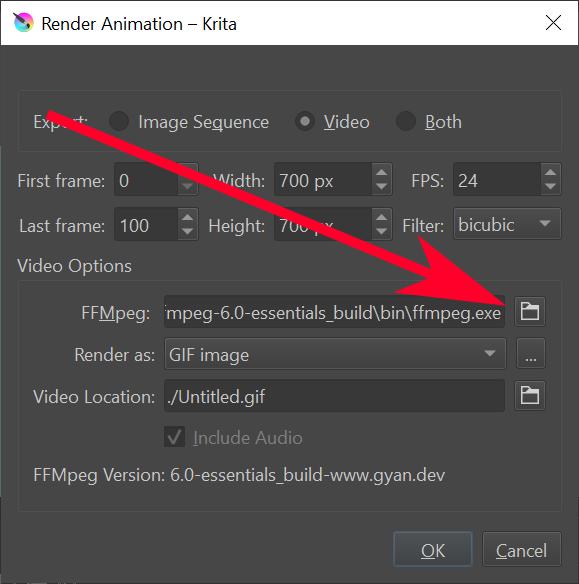The width and height of the screenshot is (579, 584).
Task: Increase the Height value with up arrow
Action: 381,217
